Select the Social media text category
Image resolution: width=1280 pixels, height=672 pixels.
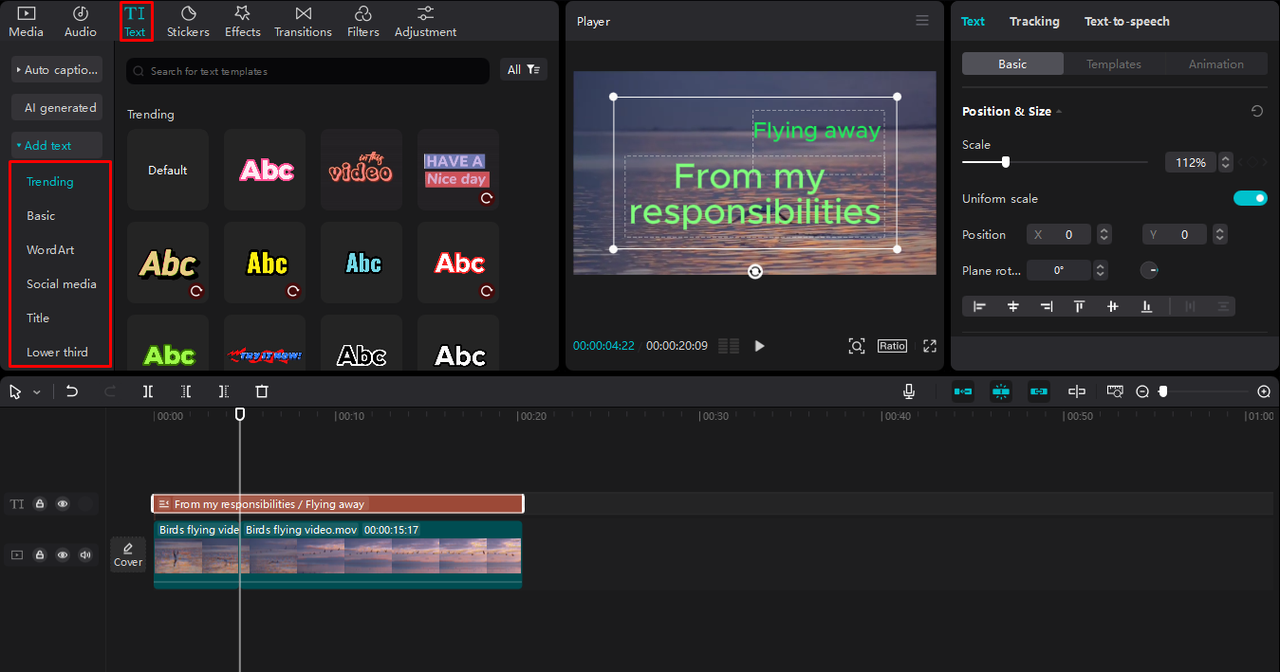tap(61, 284)
